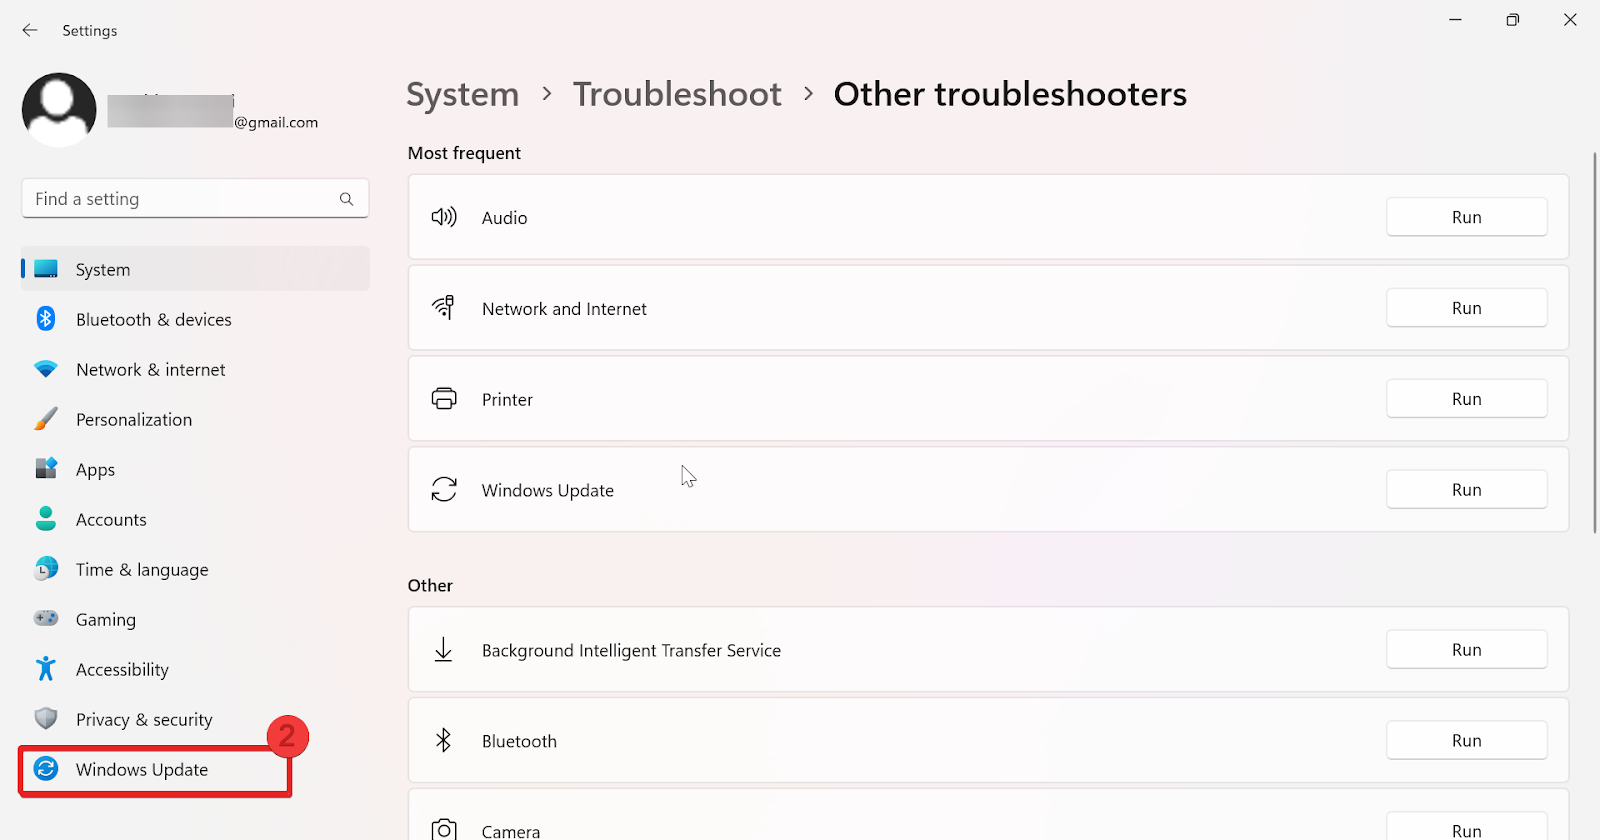Select the Printer icon

coord(444,398)
